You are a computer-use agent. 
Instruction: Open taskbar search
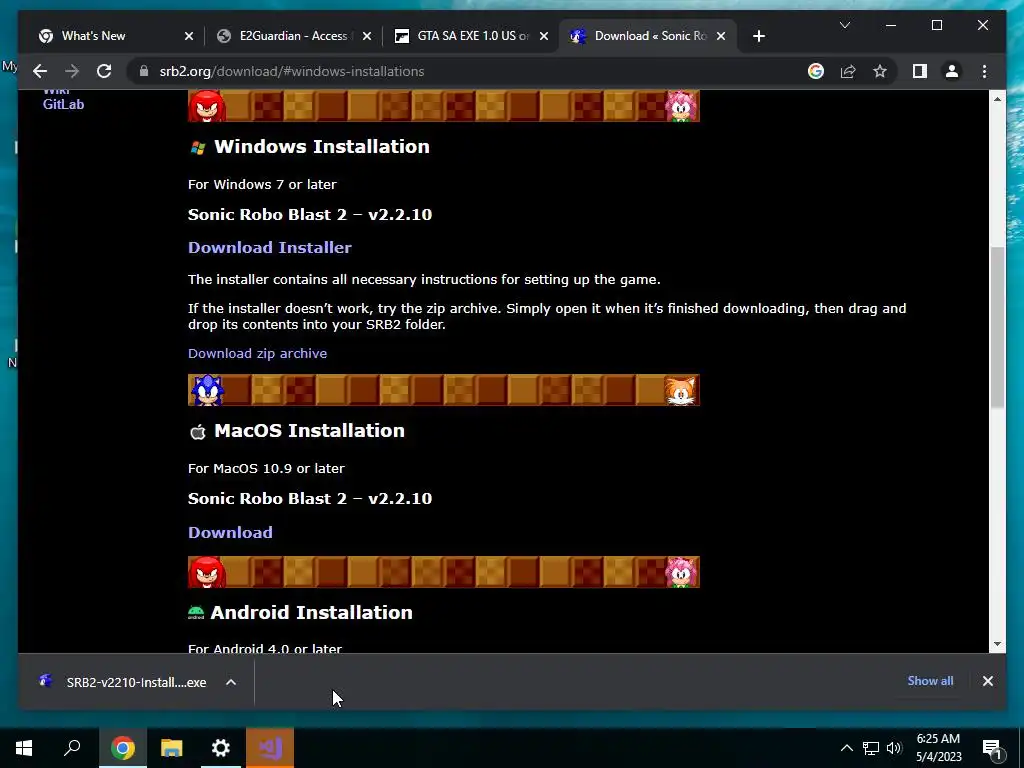(x=72, y=748)
